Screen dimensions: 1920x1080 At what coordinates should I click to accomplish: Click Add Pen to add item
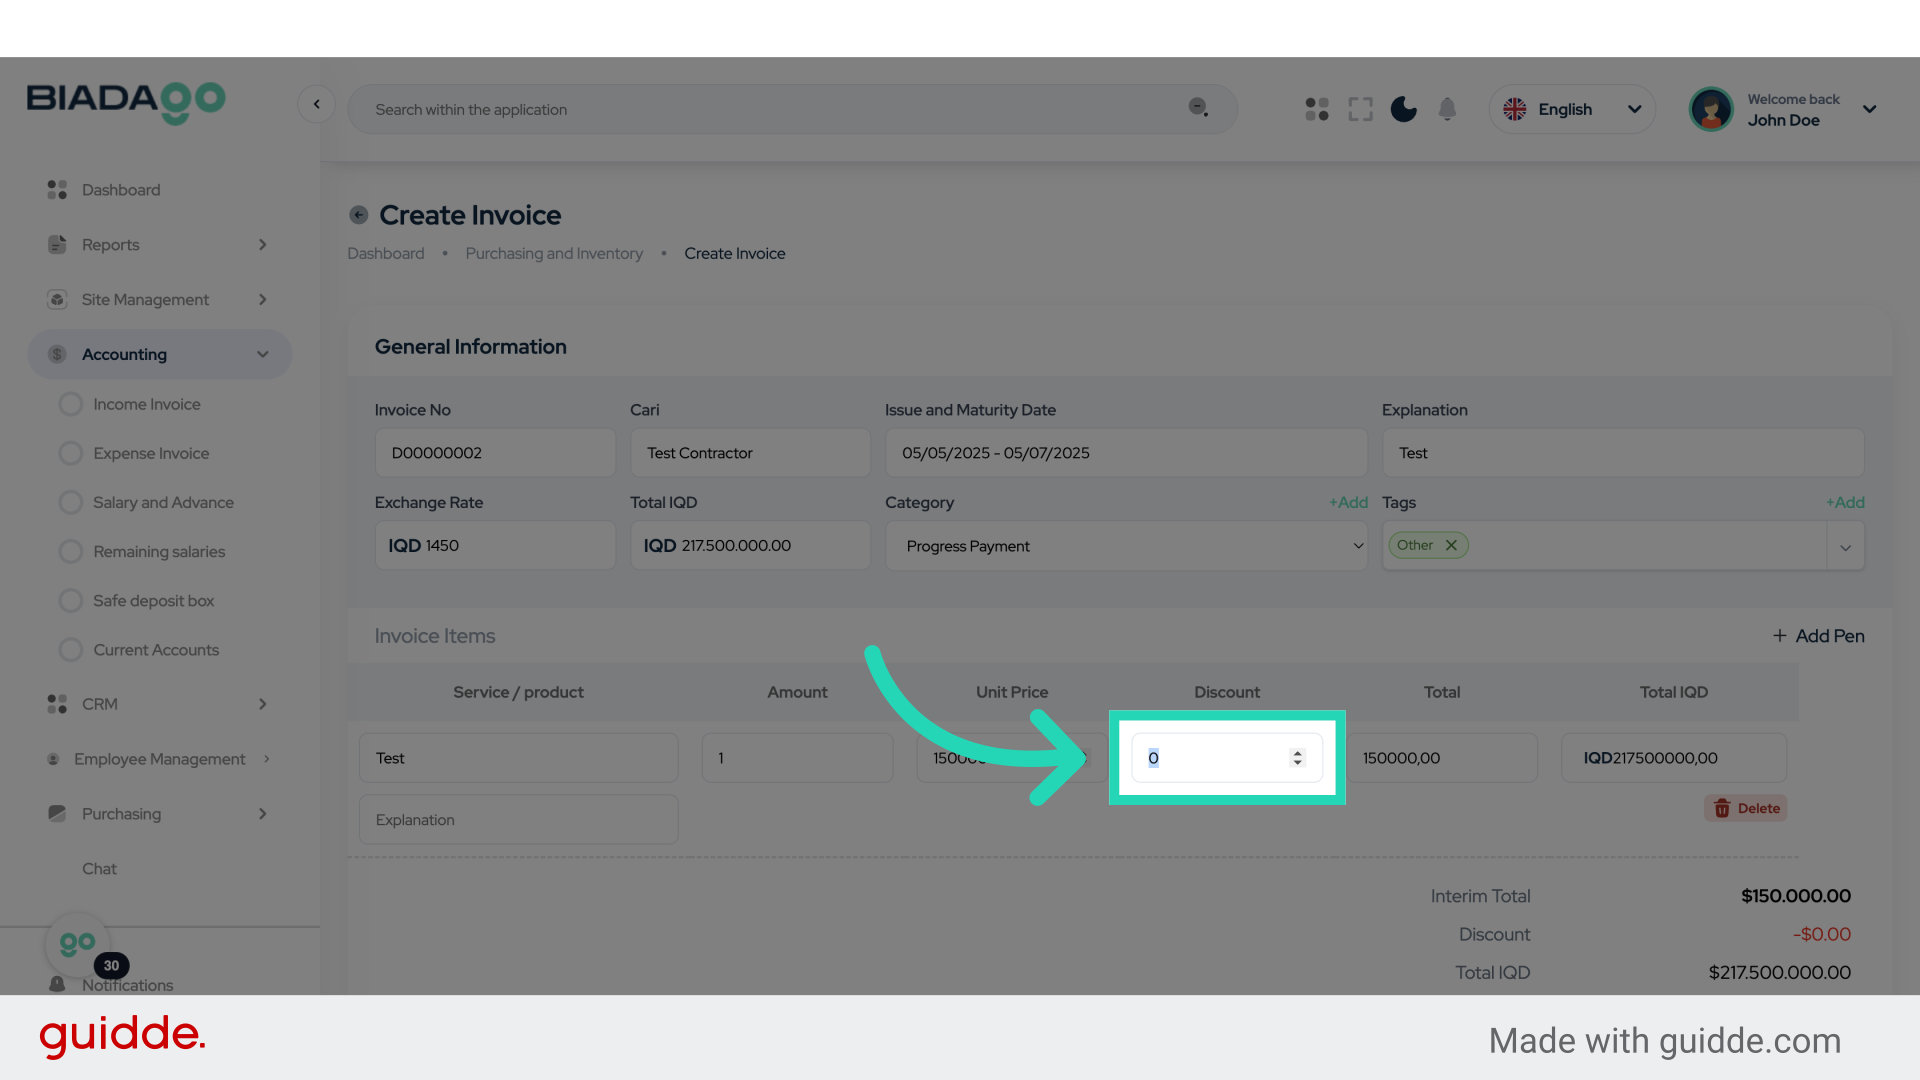[1818, 636]
